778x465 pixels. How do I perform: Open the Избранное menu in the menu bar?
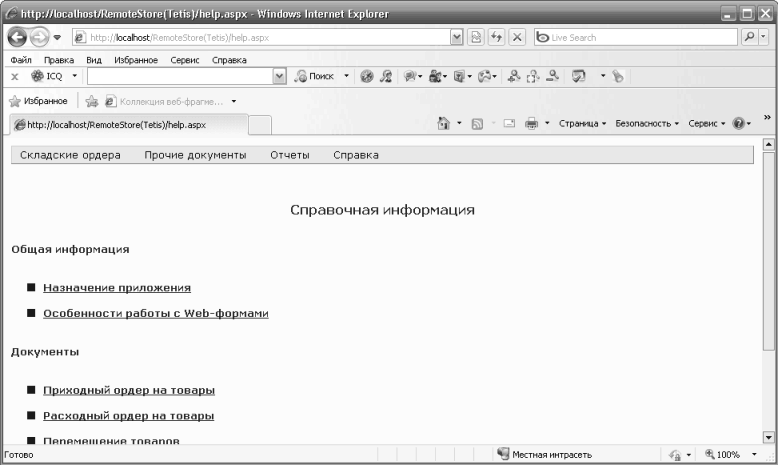[136, 60]
